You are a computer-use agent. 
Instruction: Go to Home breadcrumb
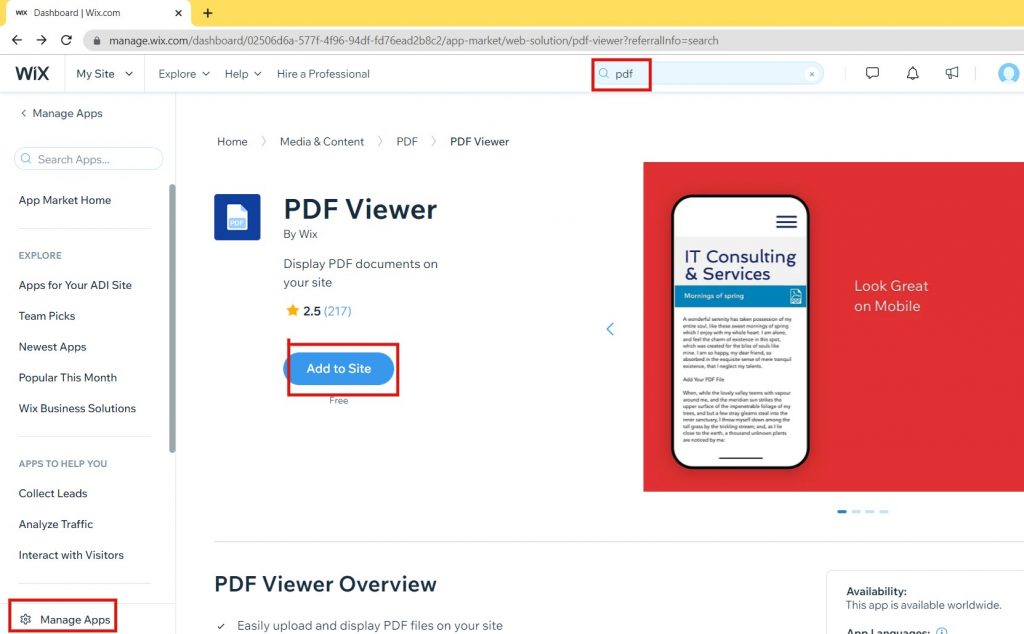coord(232,141)
